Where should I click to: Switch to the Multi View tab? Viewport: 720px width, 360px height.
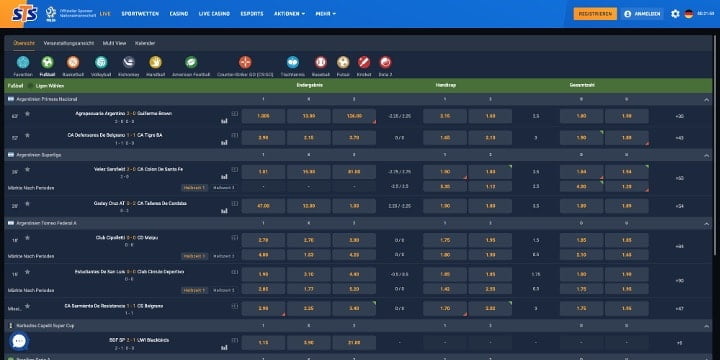pos(114,43)
